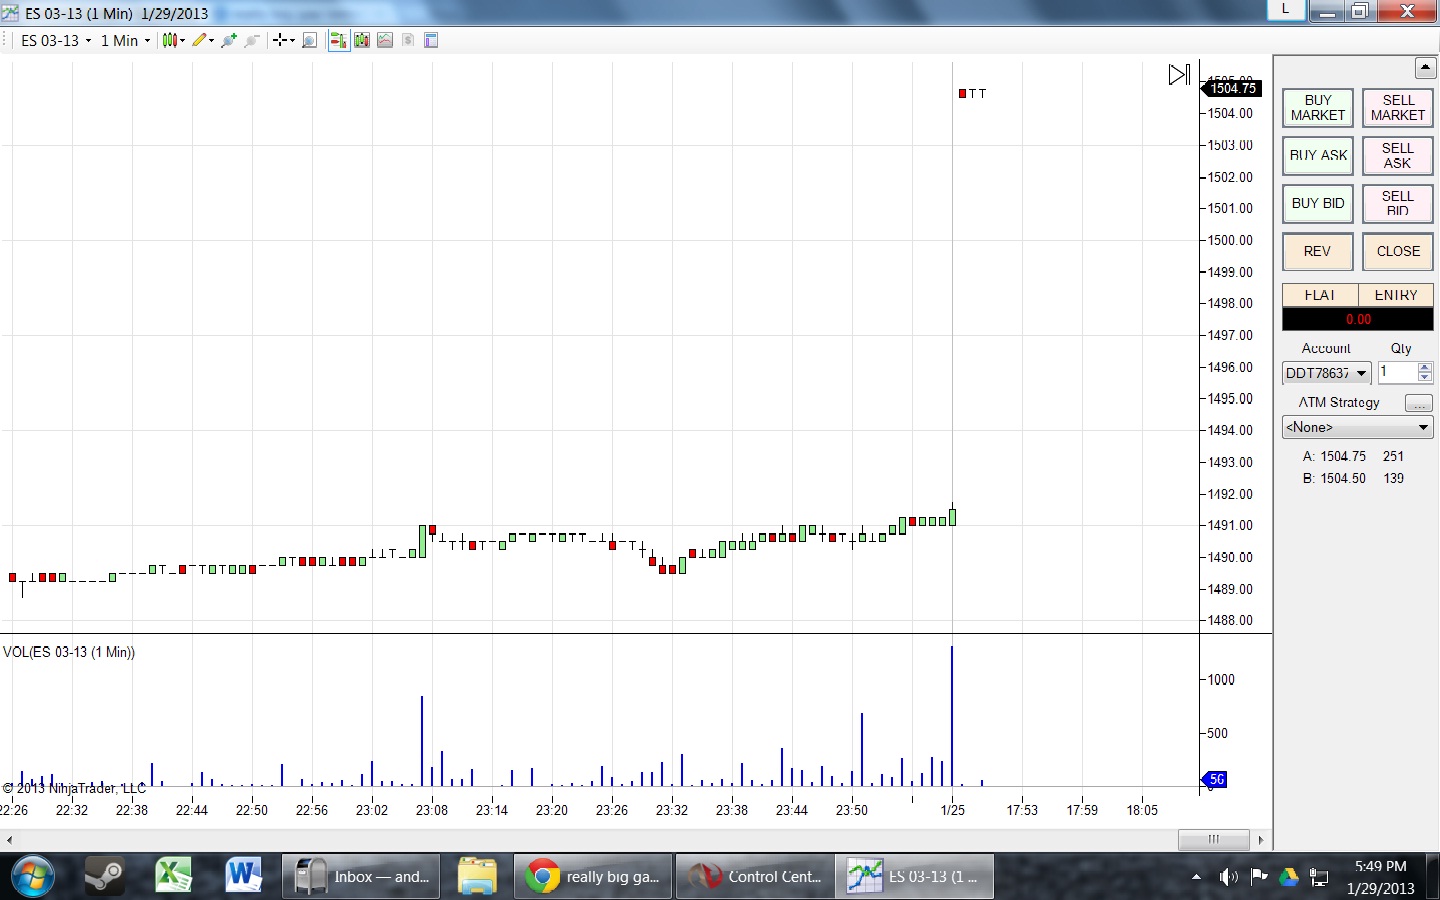Open the Action Center flag icon

pyautogui.click(x=1259, y=877)
